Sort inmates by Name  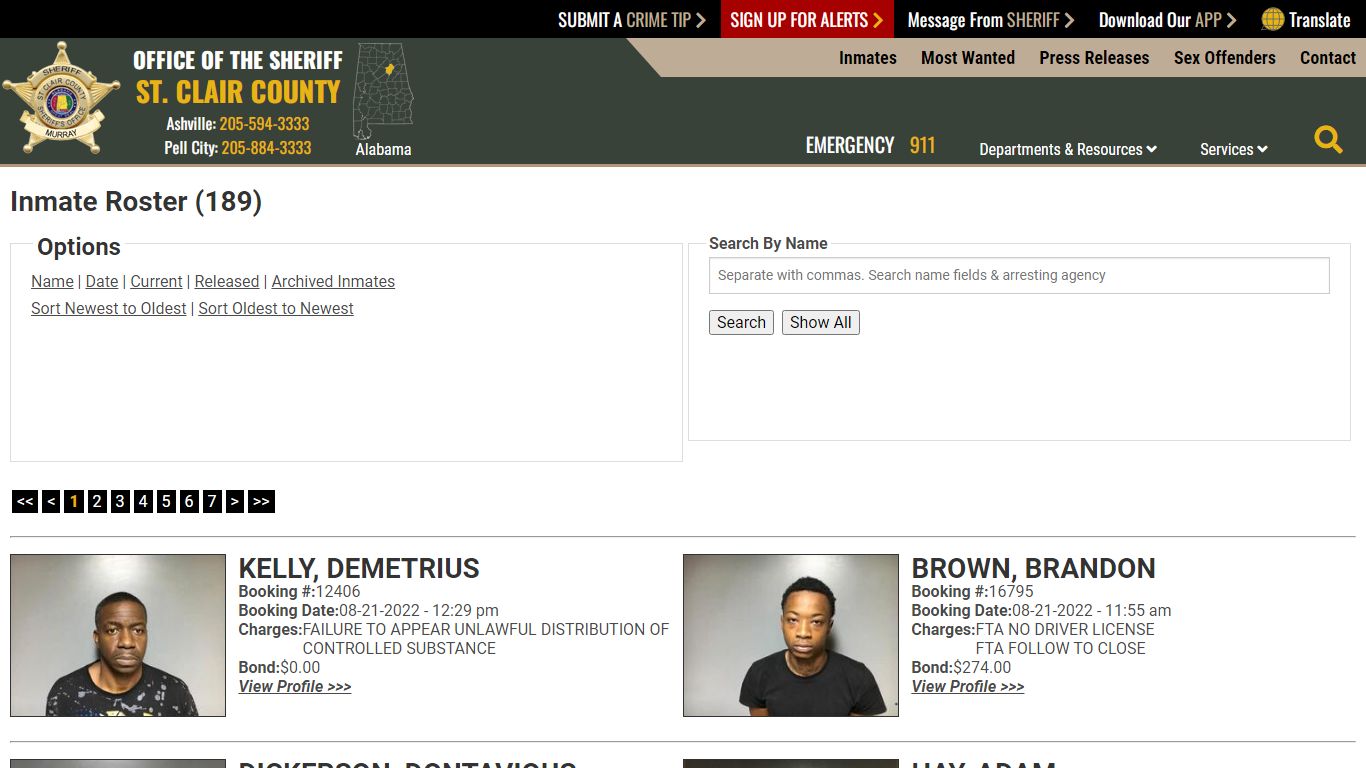pos(52,282)
